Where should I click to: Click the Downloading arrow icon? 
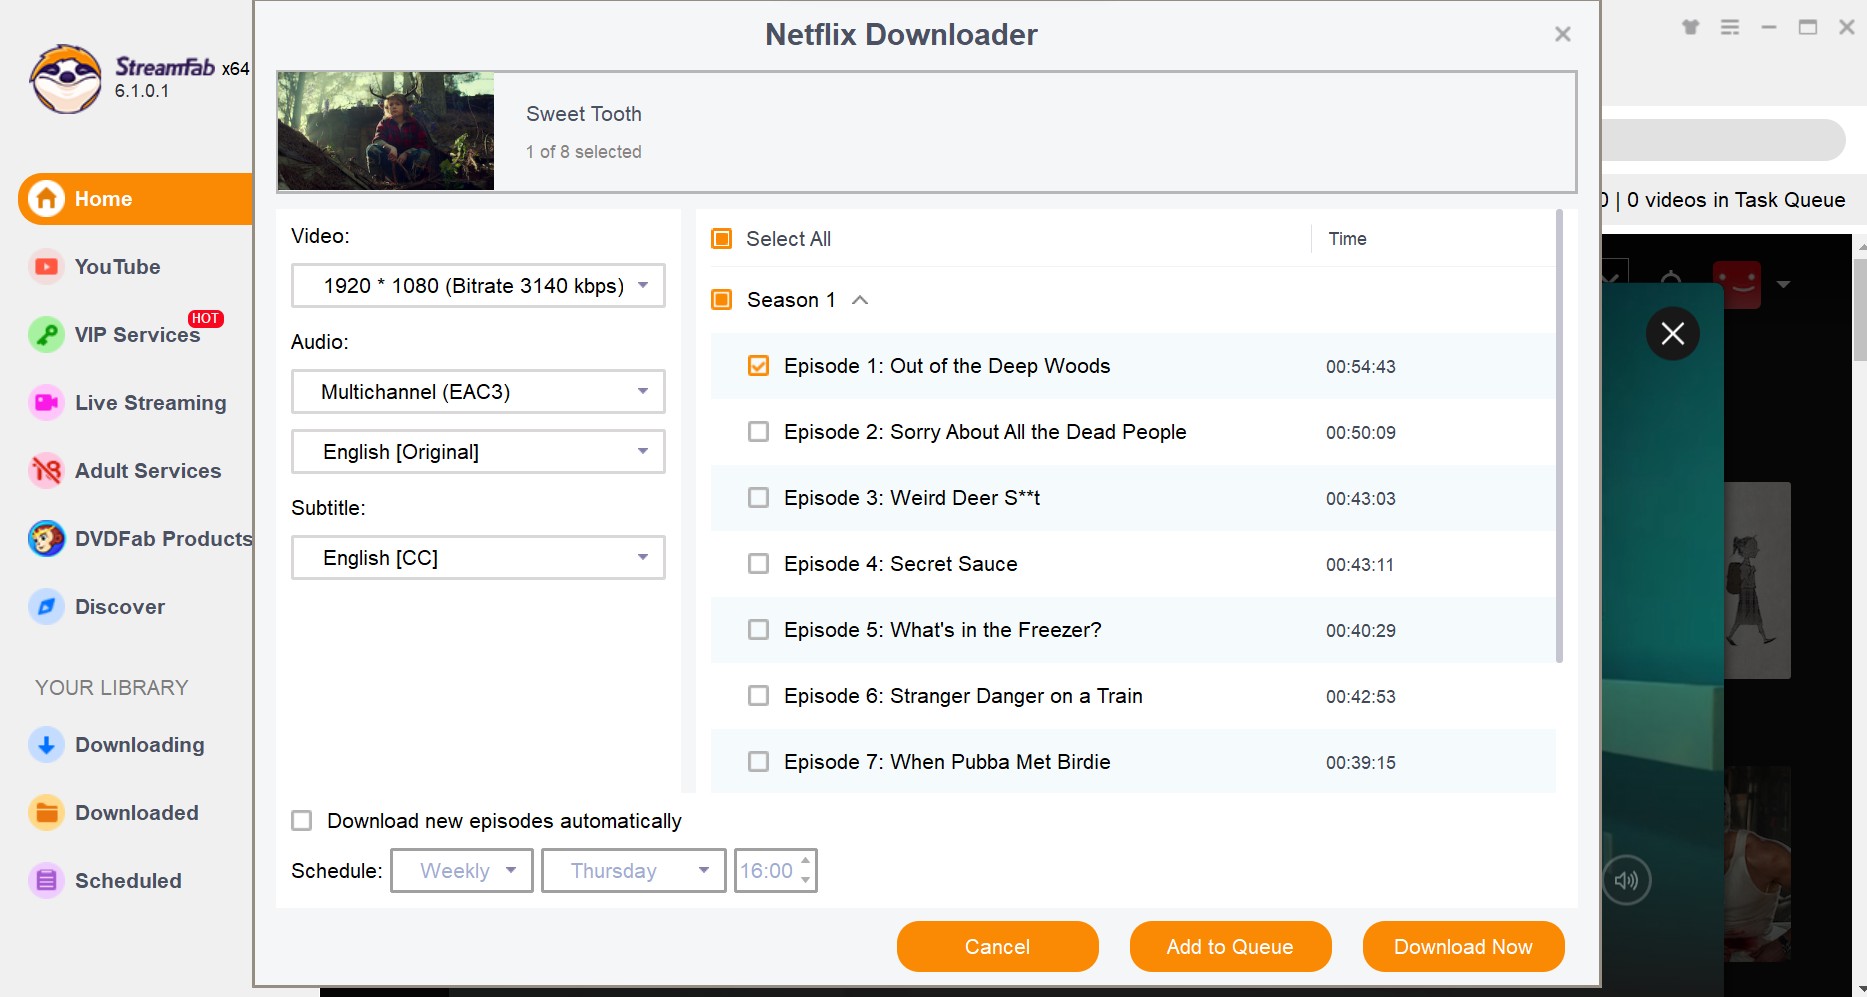(x=46, y=745)
